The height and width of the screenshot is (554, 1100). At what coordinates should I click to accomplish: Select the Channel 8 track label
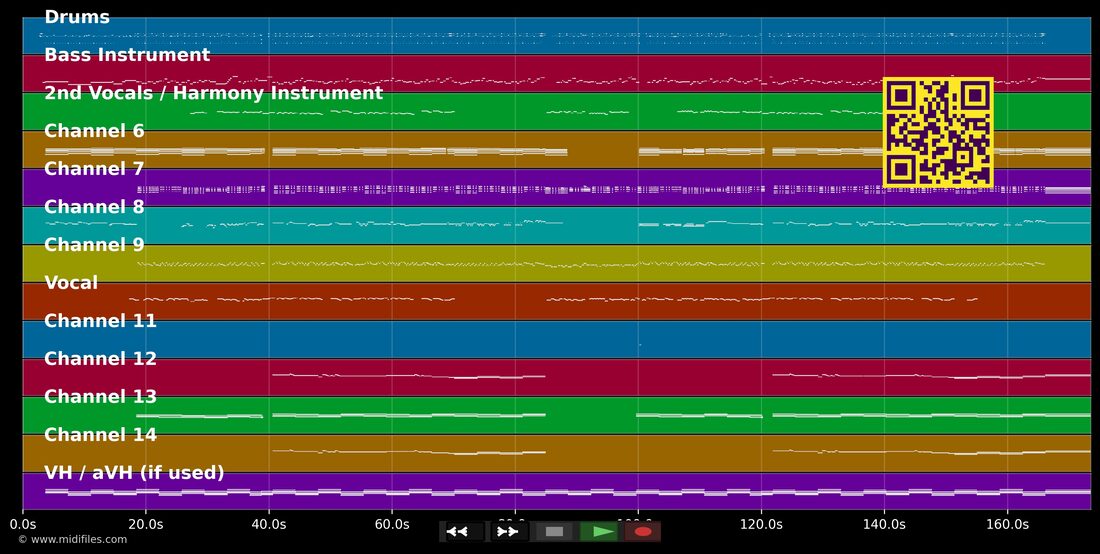94,206
